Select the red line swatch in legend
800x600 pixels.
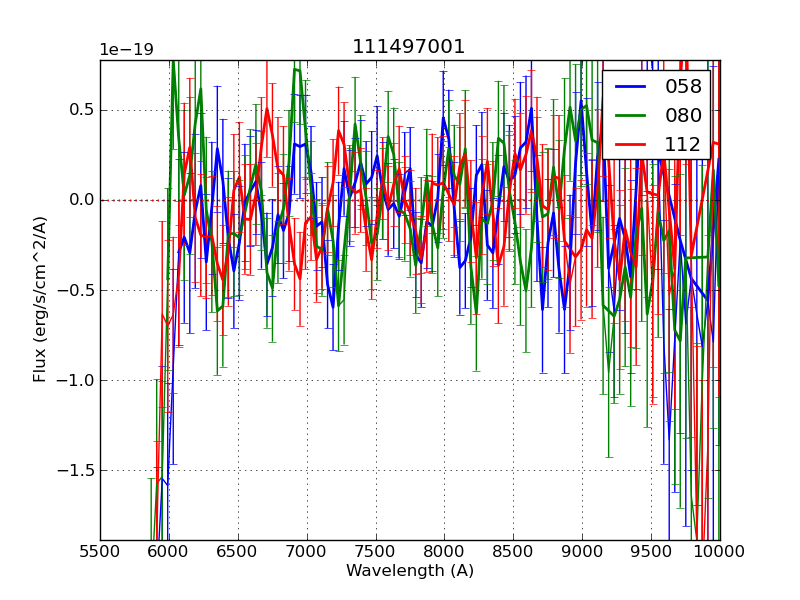(x=630, y=144)
